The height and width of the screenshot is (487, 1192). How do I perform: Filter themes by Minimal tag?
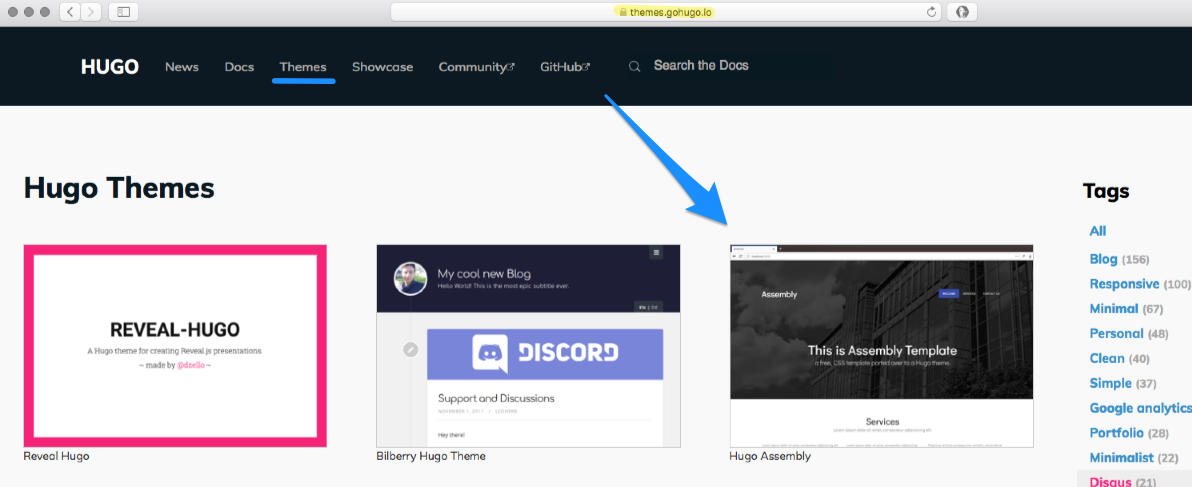[1114, 308]
